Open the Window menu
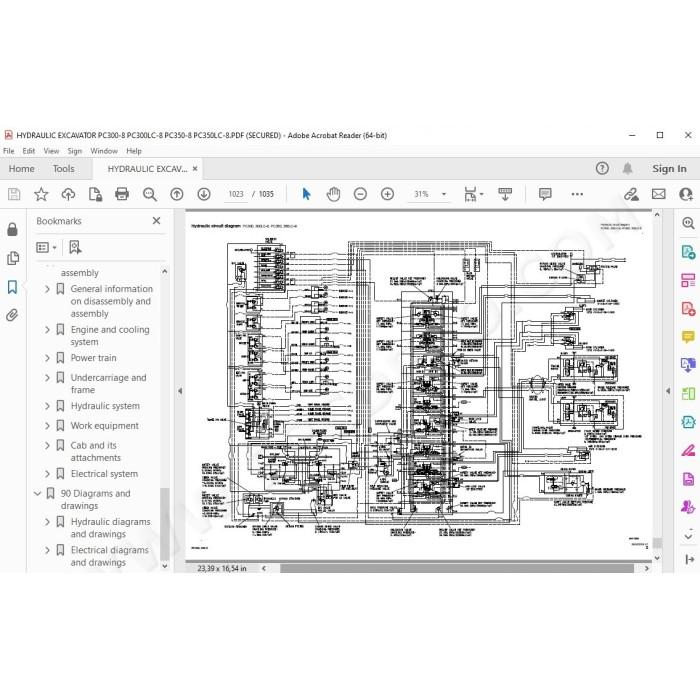 (104, 151)
